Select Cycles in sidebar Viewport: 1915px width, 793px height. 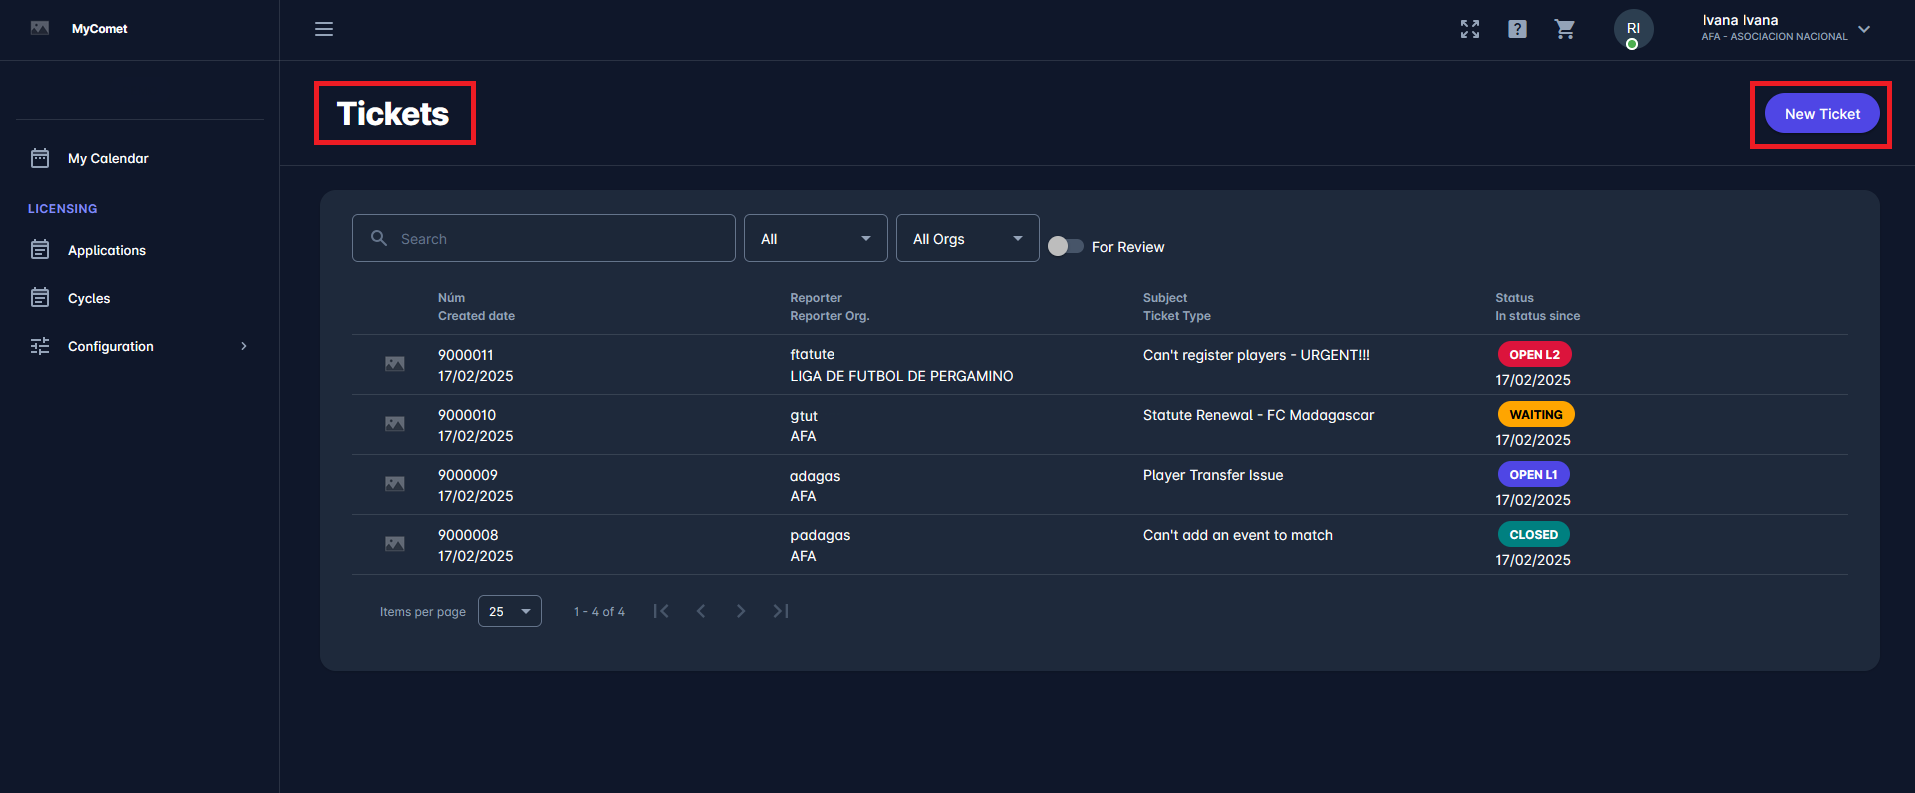(89, 298)
